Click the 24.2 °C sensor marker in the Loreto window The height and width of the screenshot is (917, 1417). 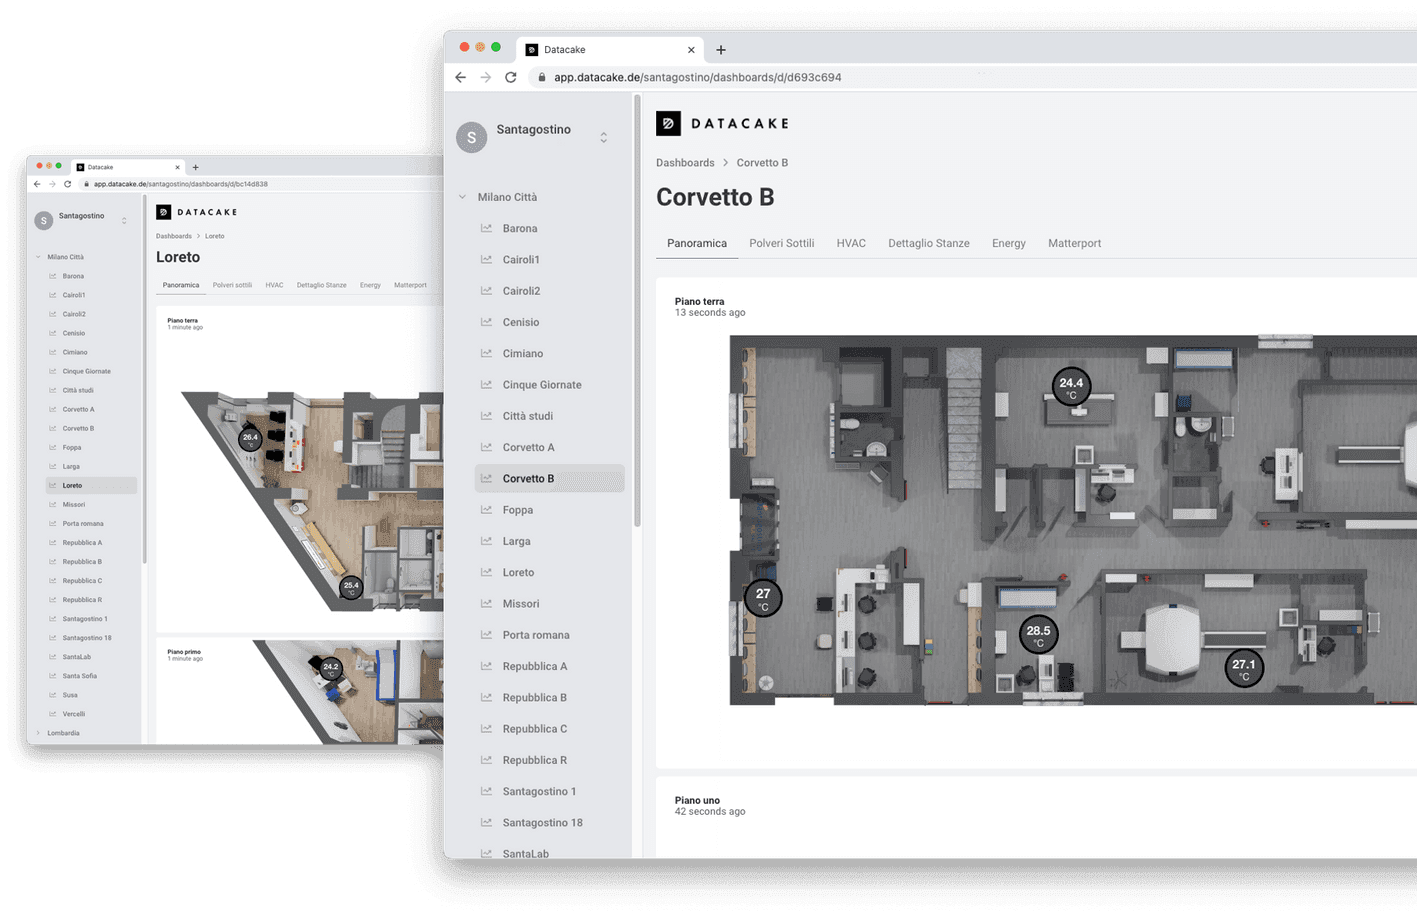pyautogui.click(x=330, y=667)
